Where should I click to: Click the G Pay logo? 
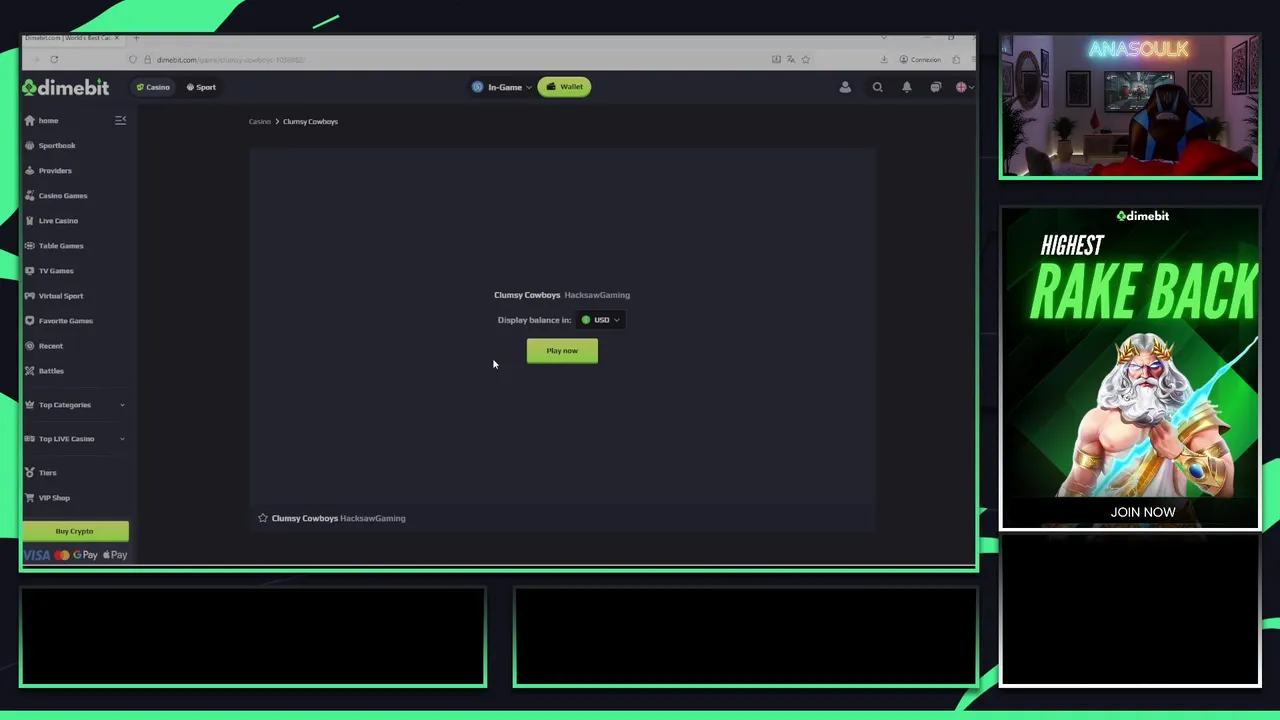point(85,555)
